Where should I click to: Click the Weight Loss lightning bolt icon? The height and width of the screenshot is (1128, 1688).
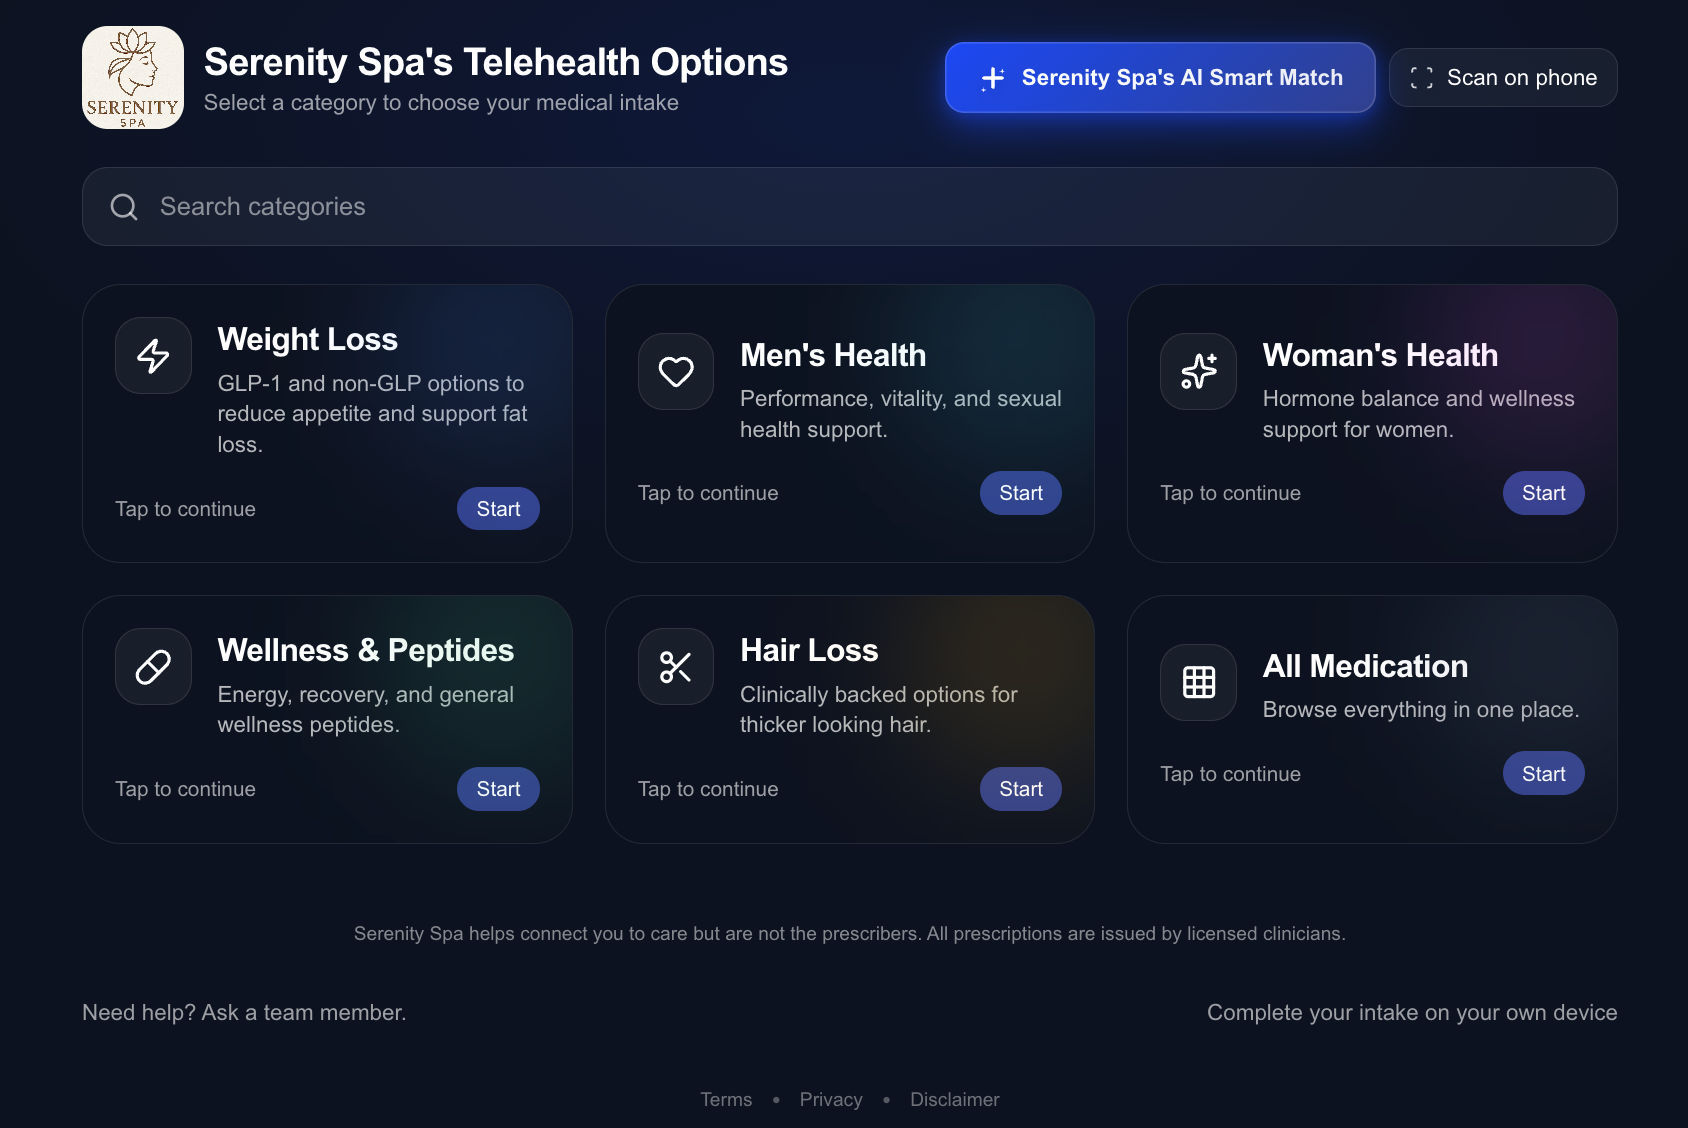153,355
